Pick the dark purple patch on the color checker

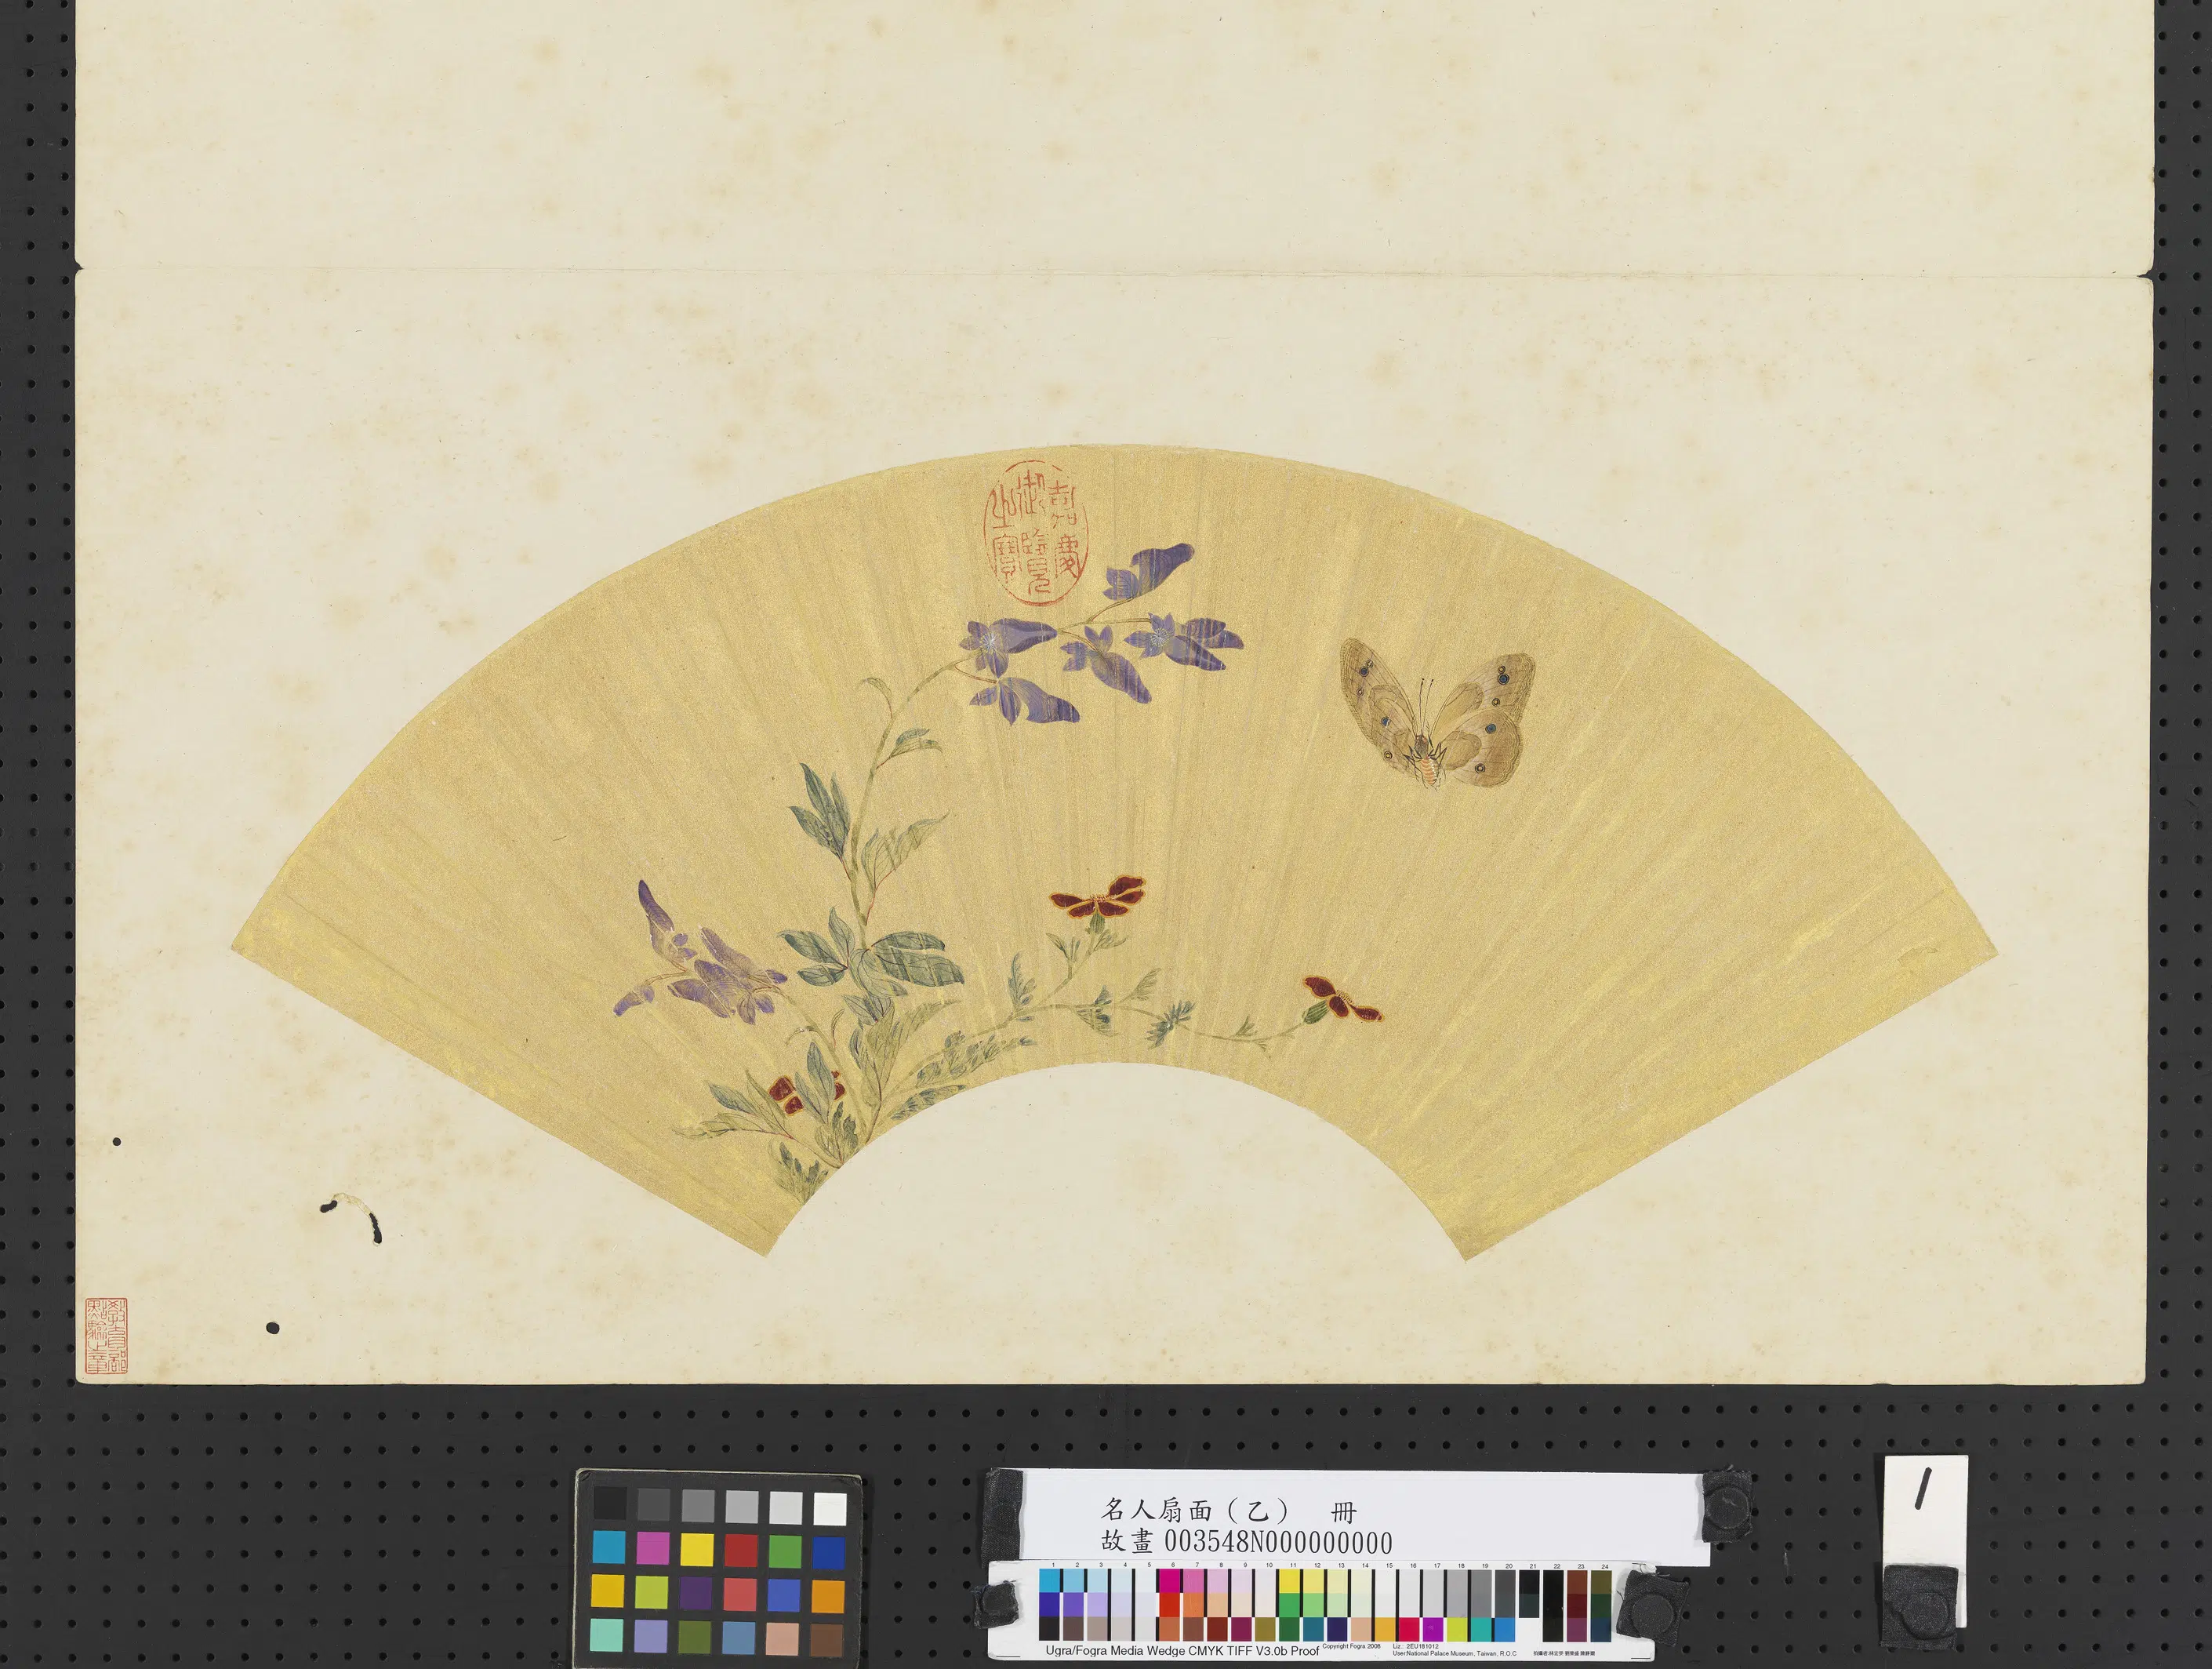[697, 1594]
